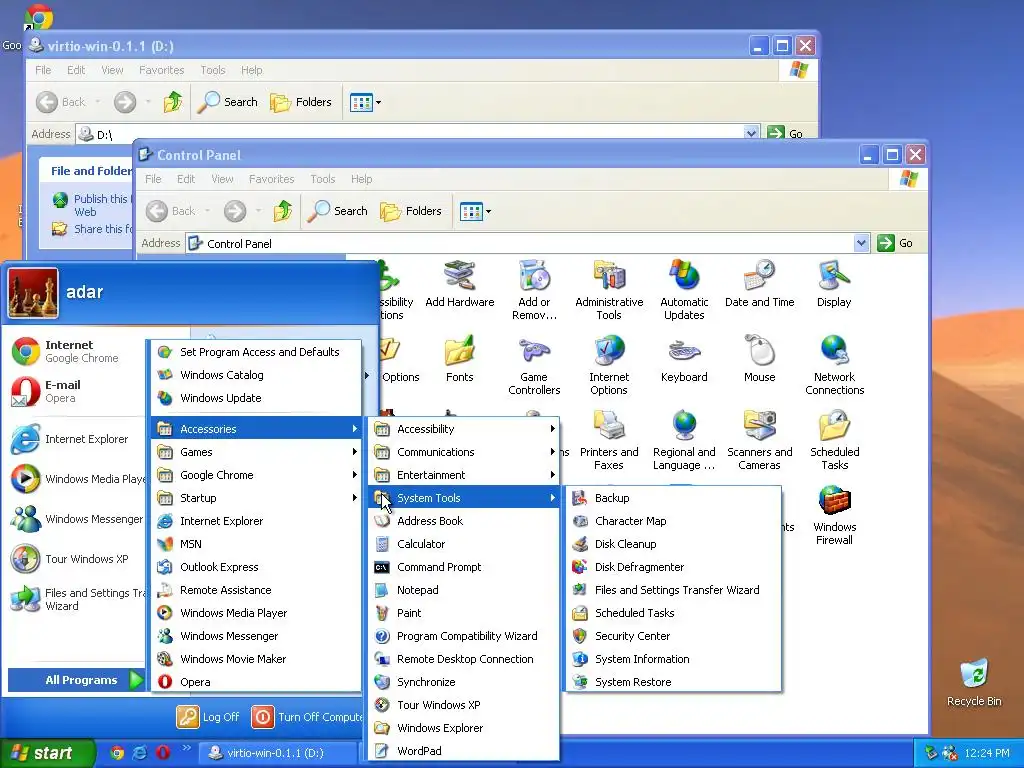Open Game Controllers icon
This screenshot has height=768, width=1024.
(534, 366)
